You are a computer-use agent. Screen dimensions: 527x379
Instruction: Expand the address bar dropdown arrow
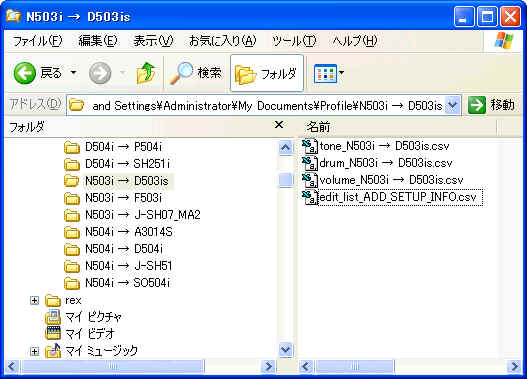452,106
